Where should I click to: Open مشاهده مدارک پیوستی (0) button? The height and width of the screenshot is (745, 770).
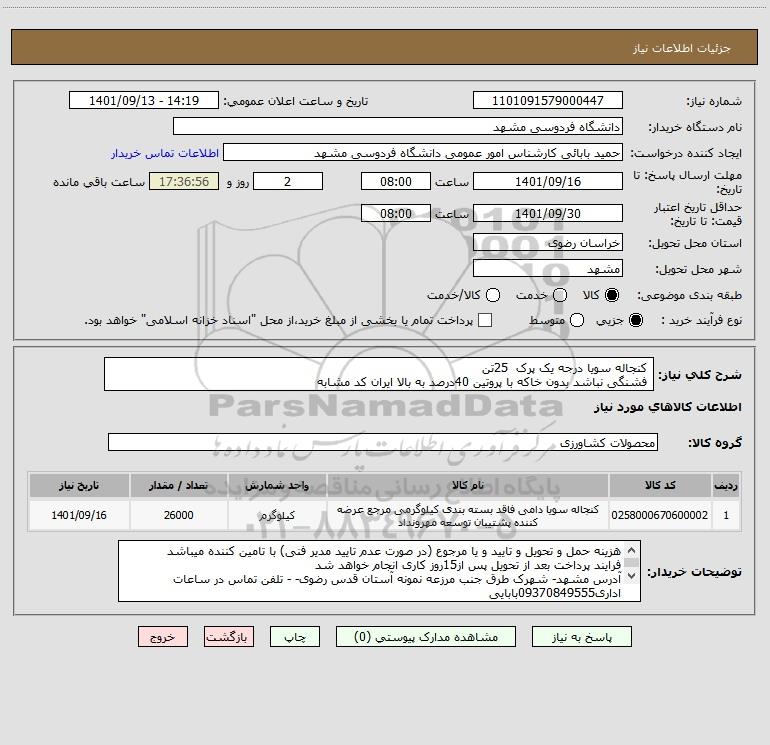(426, 637)
